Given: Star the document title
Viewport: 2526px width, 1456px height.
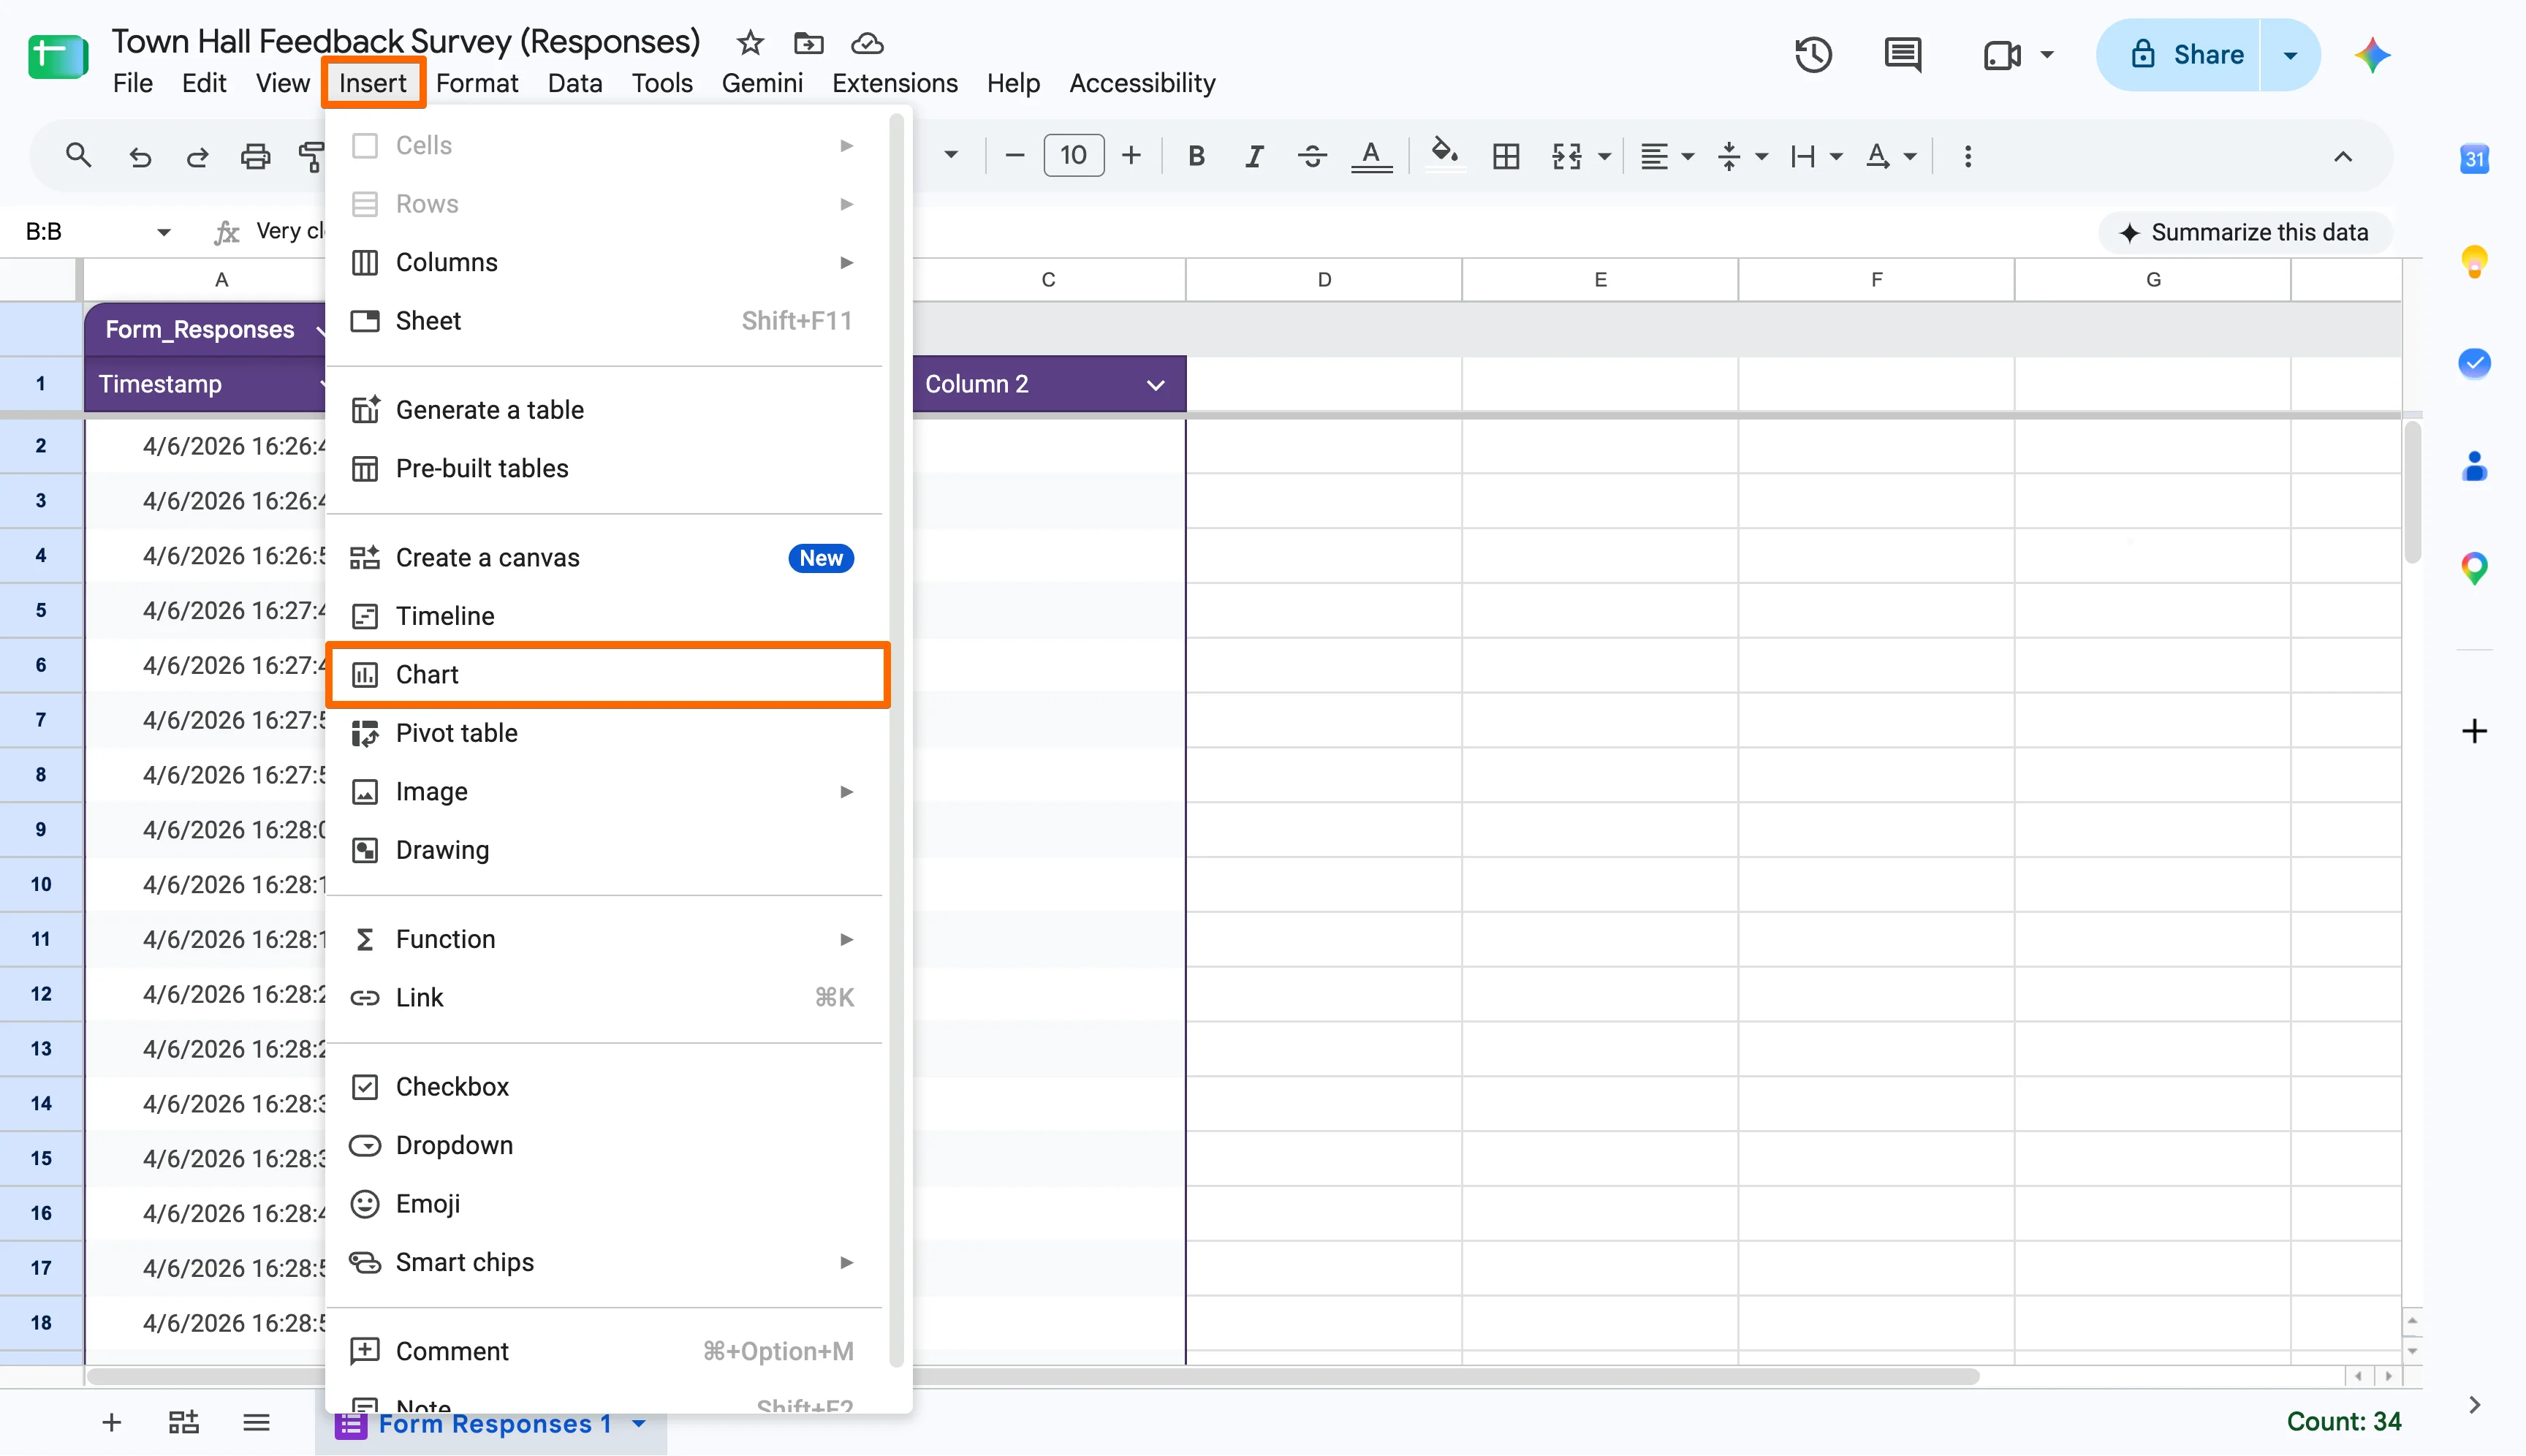Looking at the screenshot, I should coord(749,43).
